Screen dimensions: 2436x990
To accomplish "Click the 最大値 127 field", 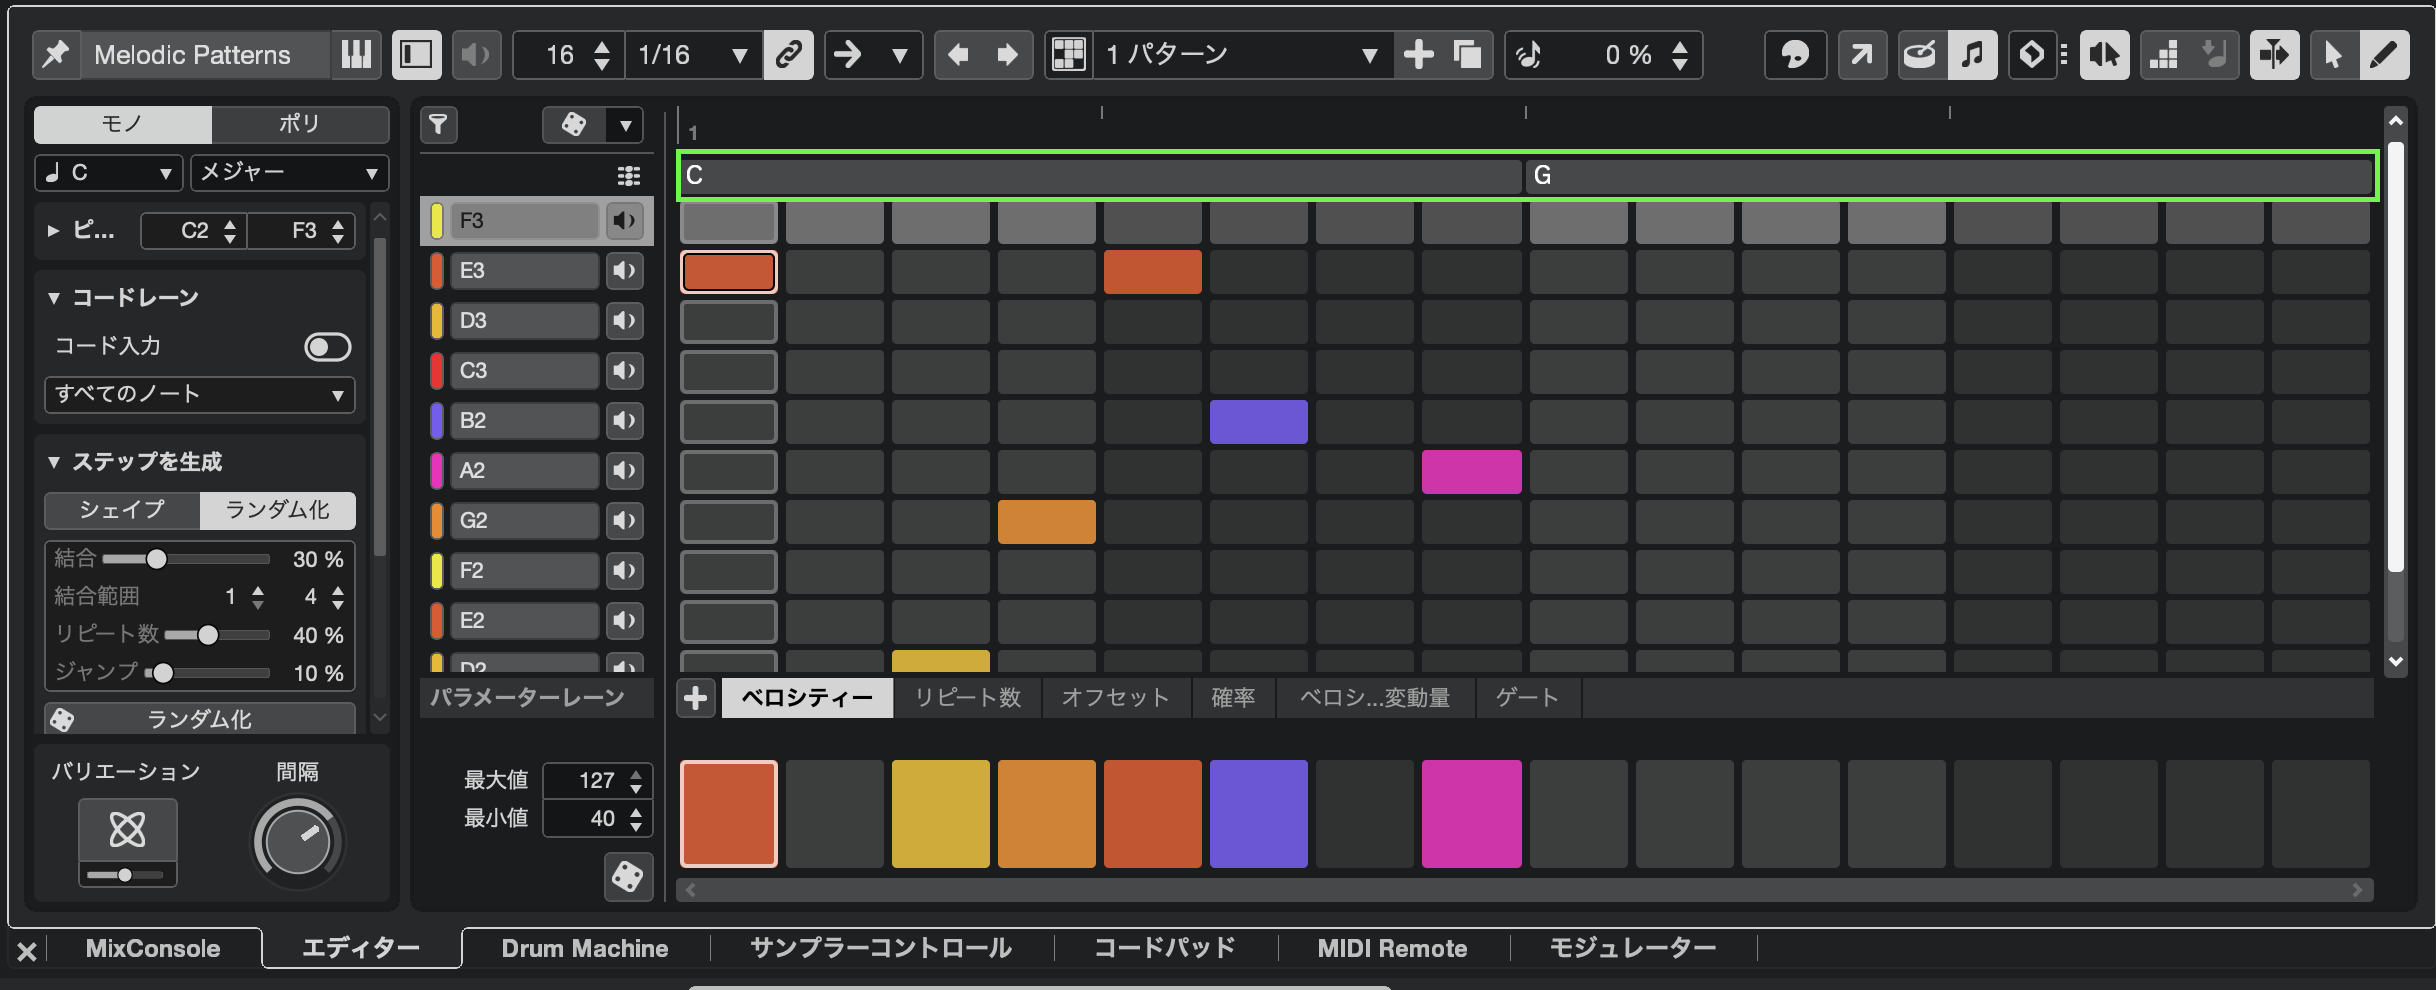I will coord(597,781).
